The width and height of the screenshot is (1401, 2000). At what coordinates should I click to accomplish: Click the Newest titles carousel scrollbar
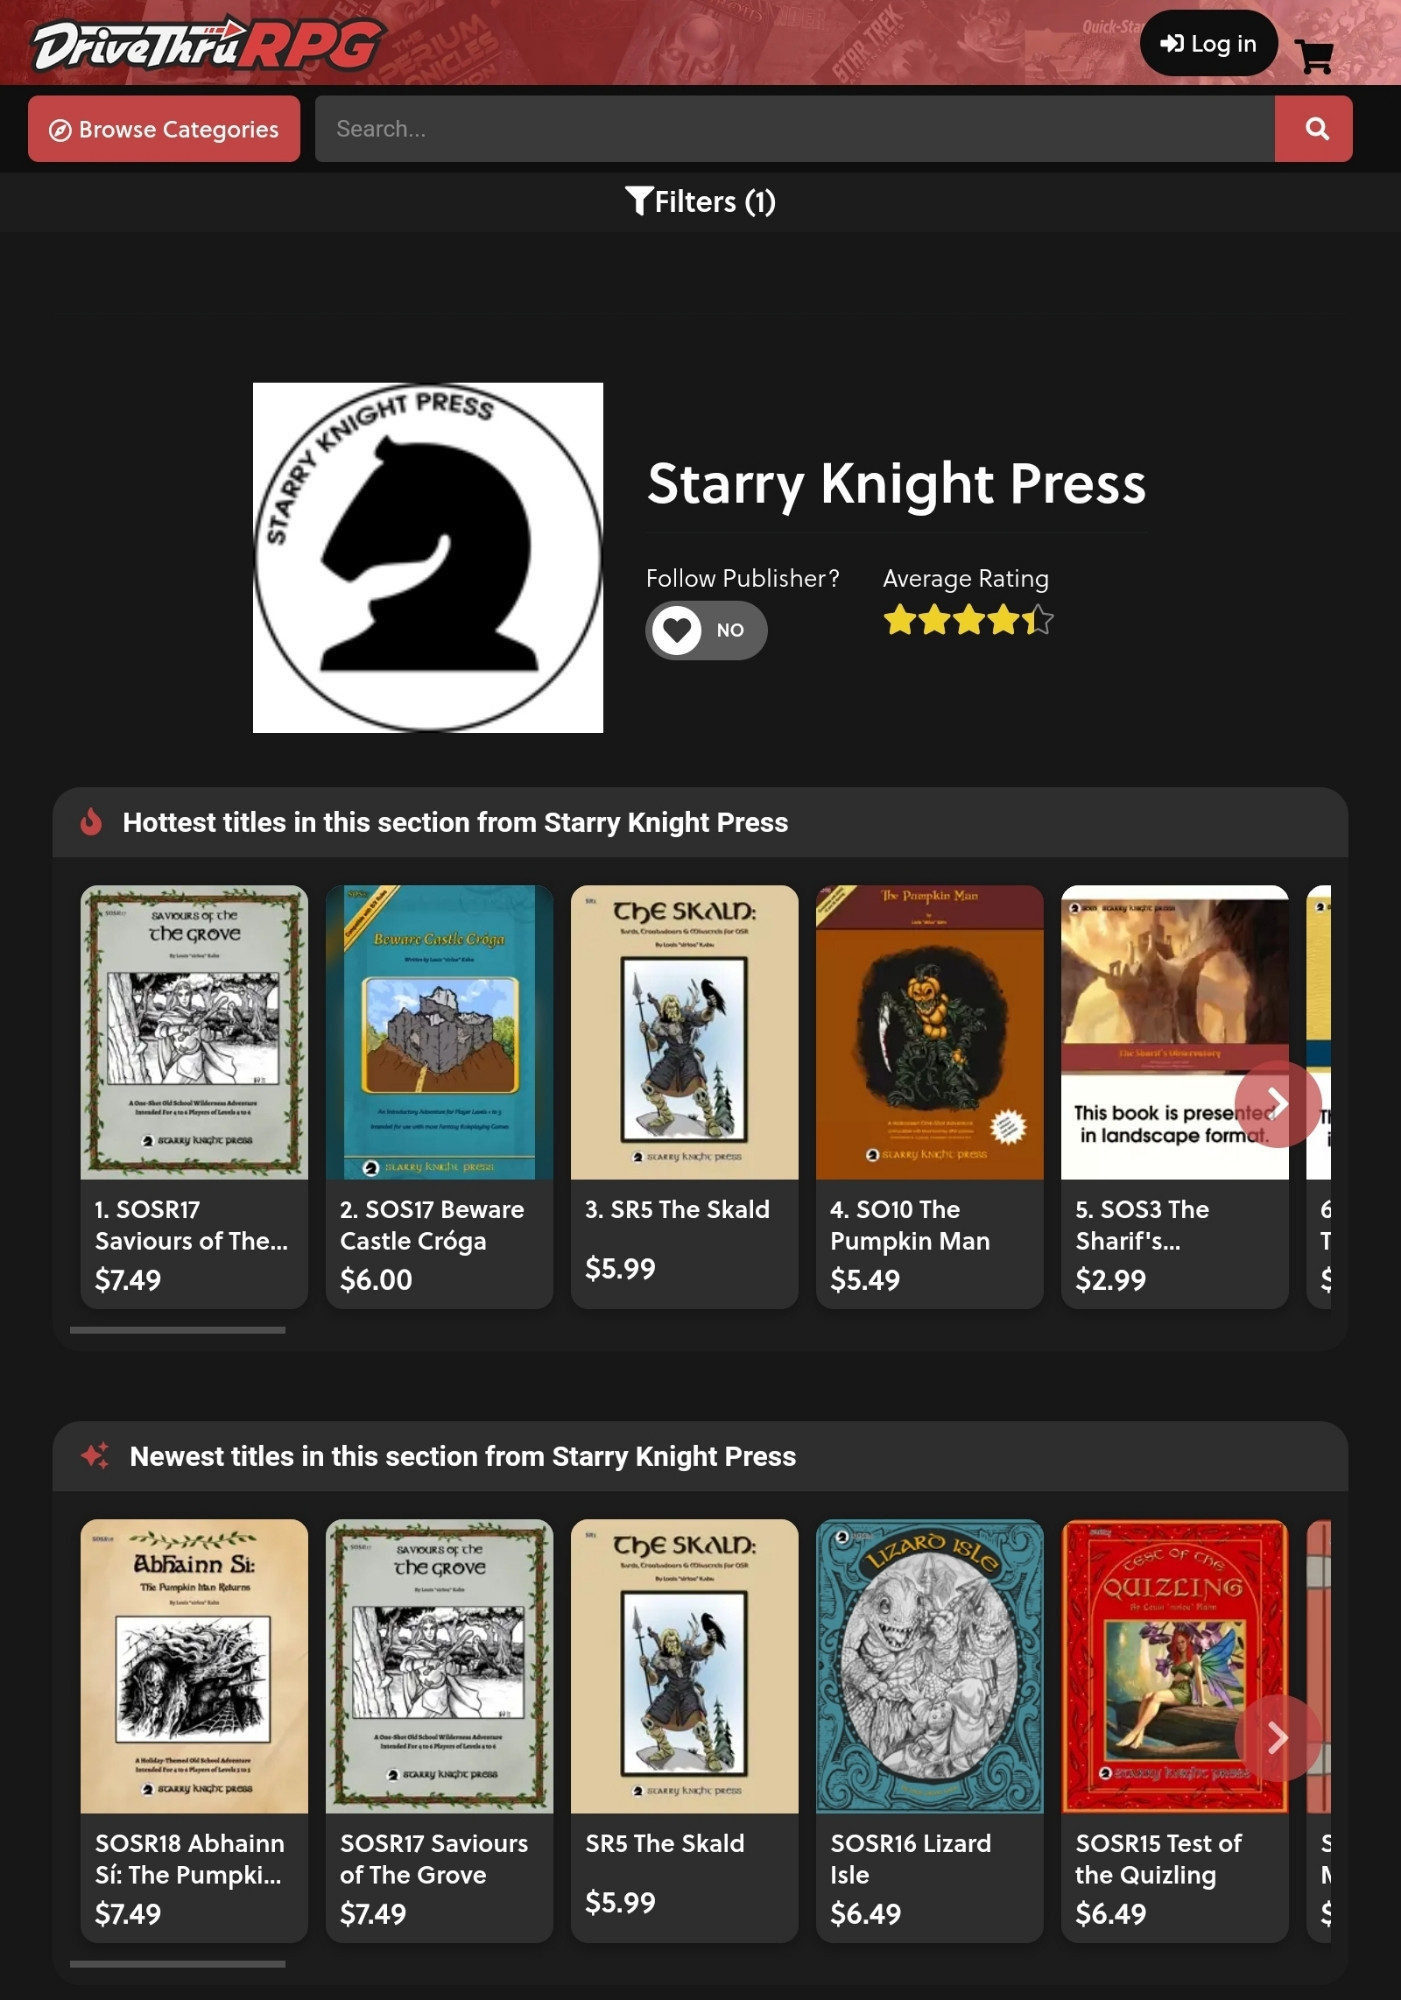[178, 1964]
